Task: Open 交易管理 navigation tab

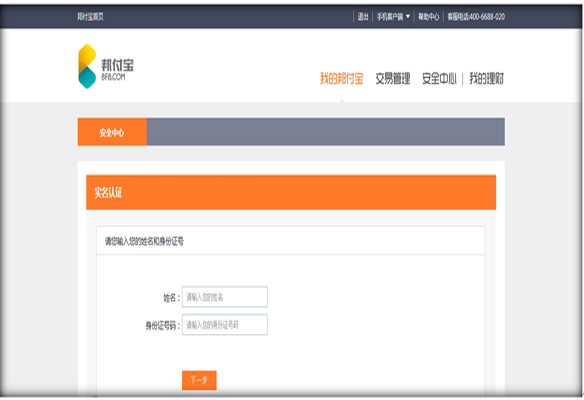Action: coord(393,78)
